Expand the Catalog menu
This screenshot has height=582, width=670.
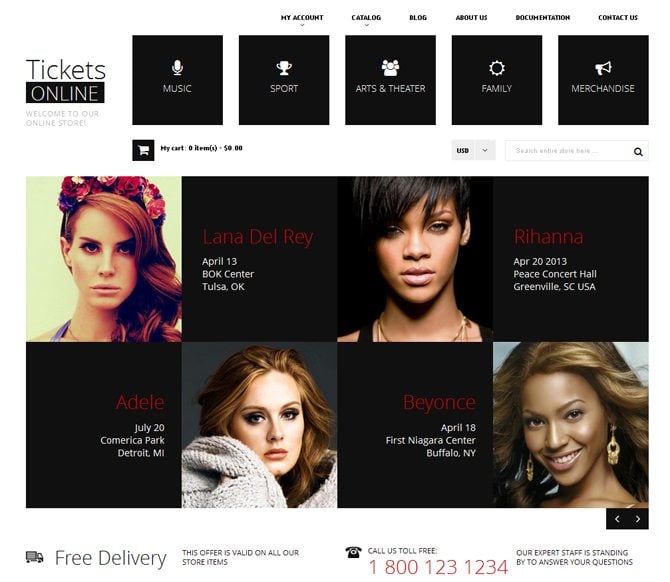pos(366,18)
